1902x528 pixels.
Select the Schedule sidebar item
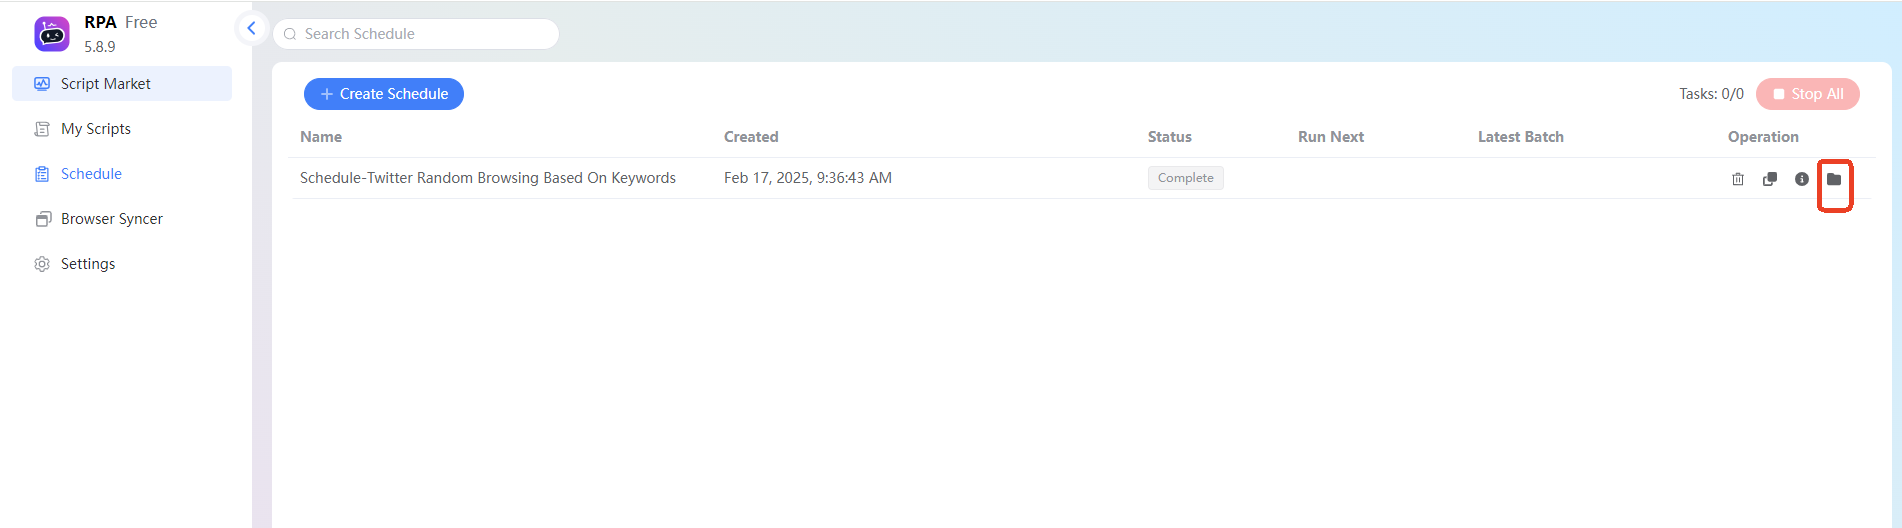(91, 174)
